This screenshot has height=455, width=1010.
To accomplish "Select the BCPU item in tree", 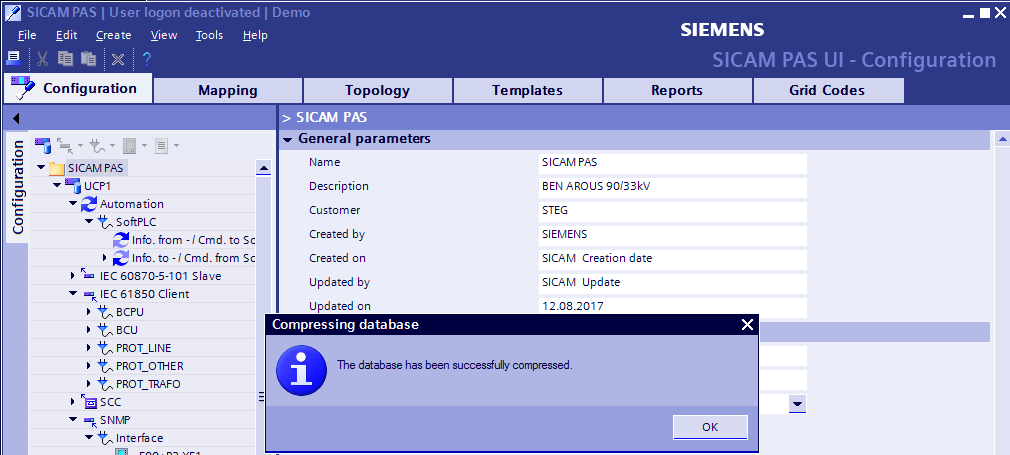I will pos(128,312).
